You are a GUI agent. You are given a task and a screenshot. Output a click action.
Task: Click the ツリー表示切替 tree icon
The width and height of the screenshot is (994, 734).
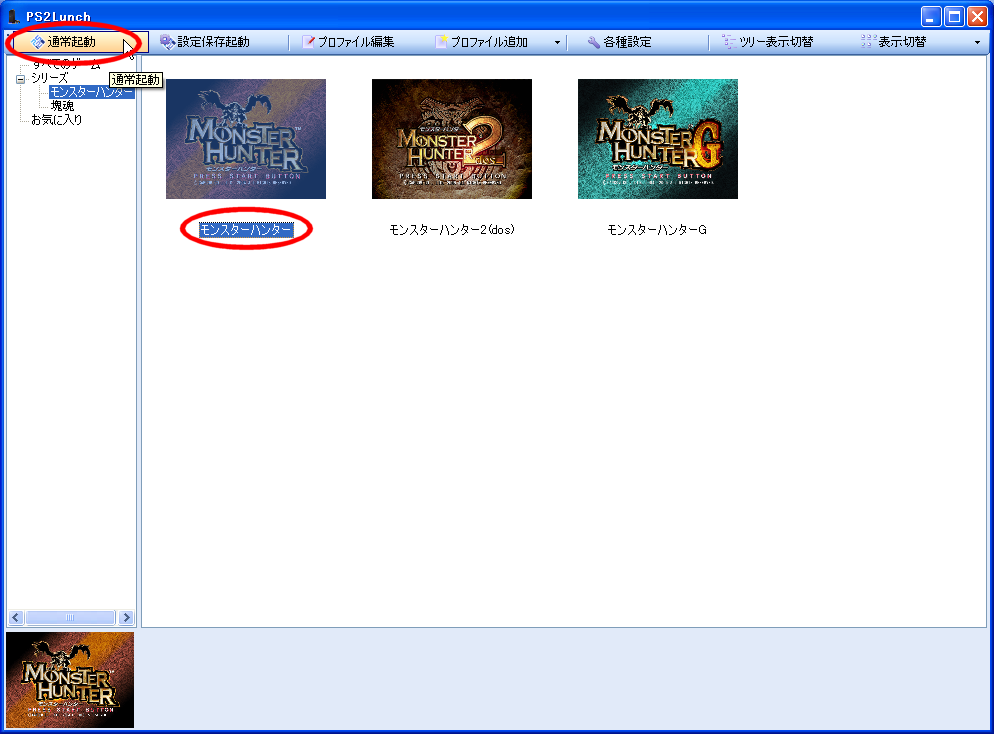point(730,42)
